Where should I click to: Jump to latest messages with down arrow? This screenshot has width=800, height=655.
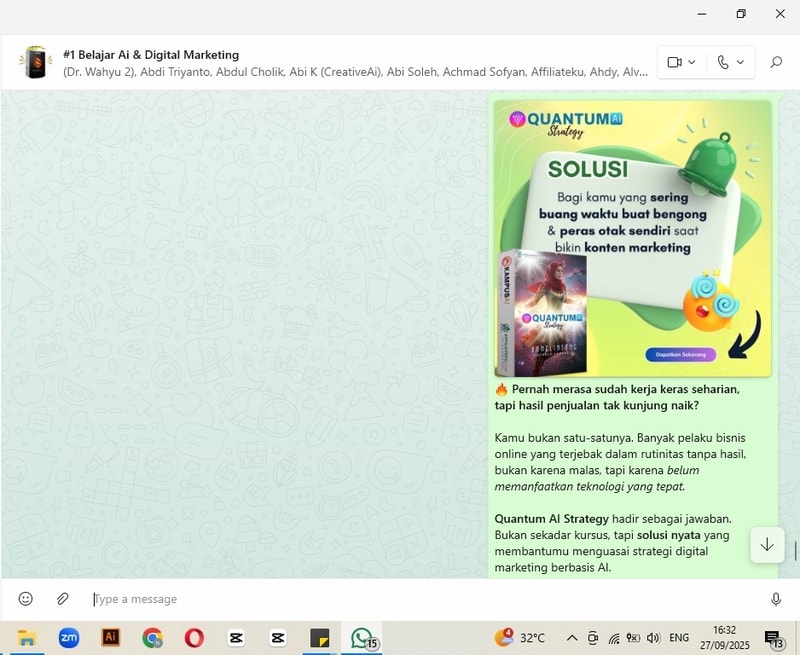tap(767, 545)
